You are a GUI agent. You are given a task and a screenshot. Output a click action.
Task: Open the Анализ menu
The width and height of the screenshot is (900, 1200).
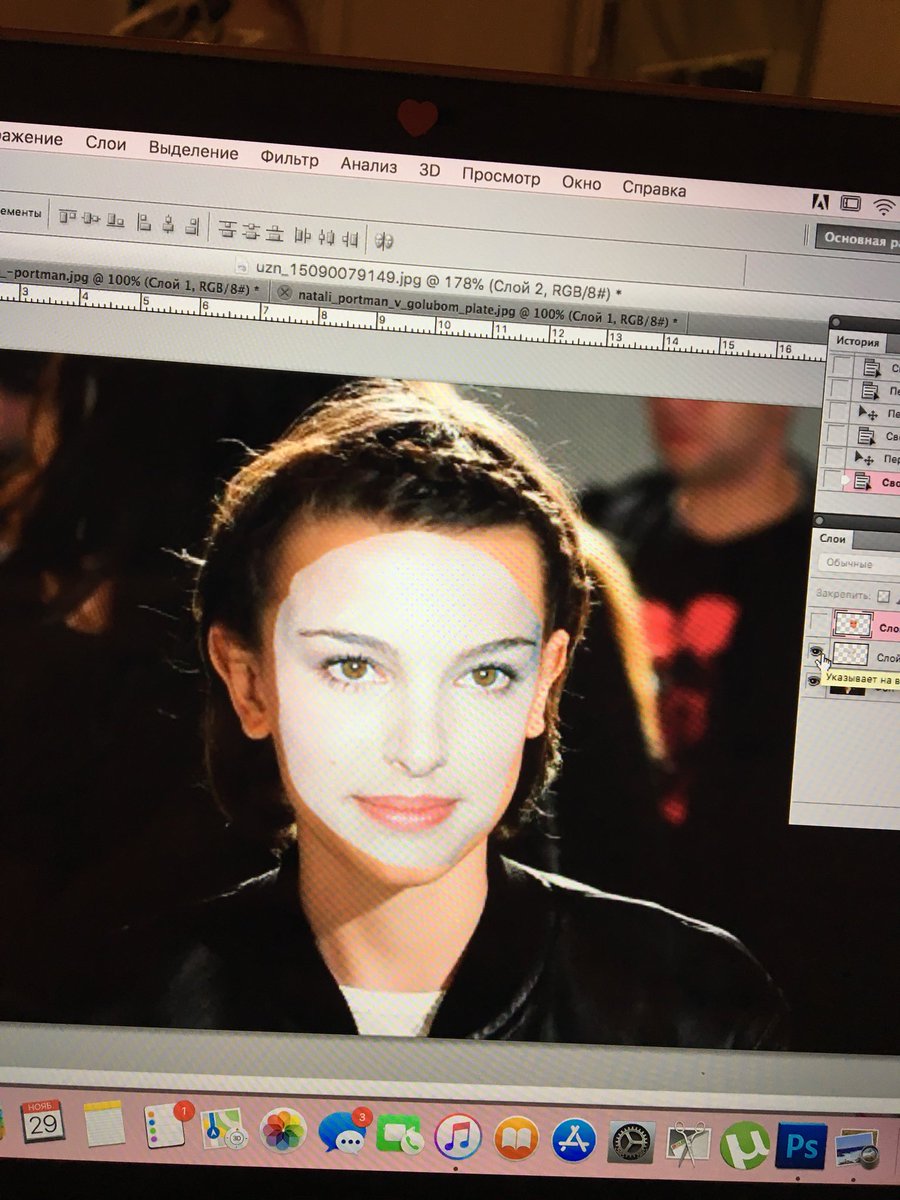point(368,165)
